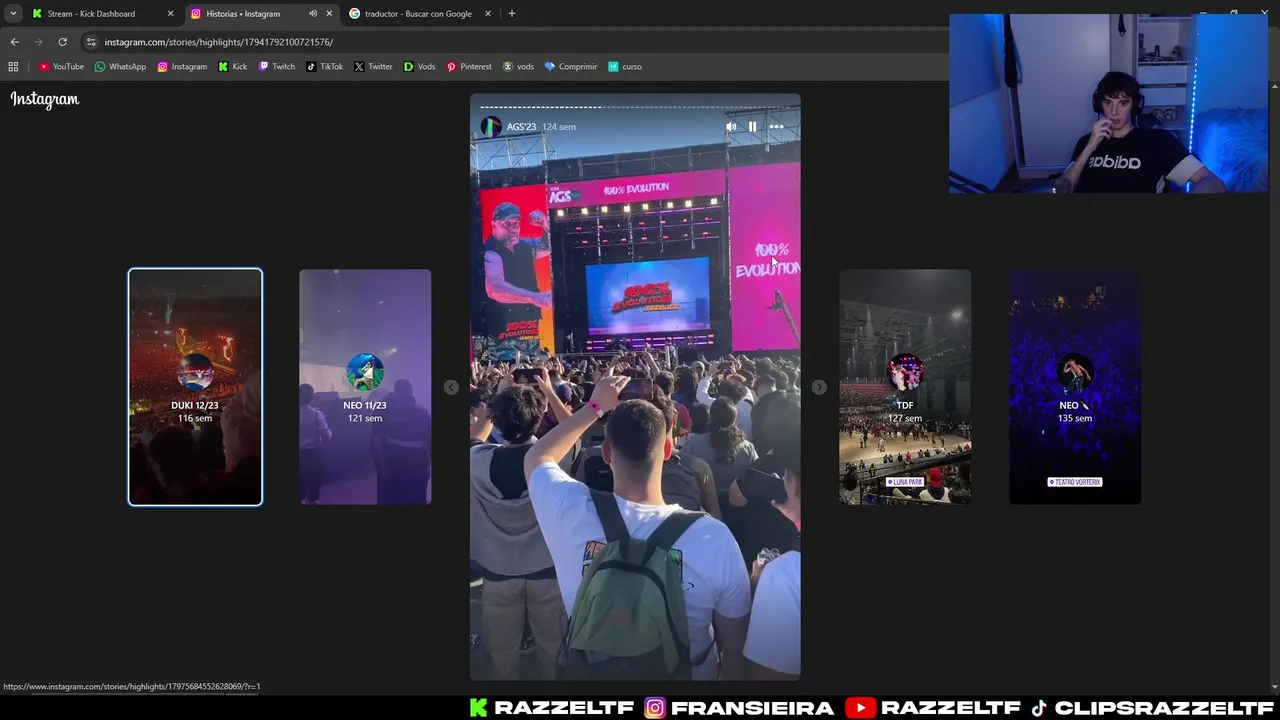The image size is (1280, 720).
Task: Mute the story audio speaker icon
Action: tap(731, 127)
